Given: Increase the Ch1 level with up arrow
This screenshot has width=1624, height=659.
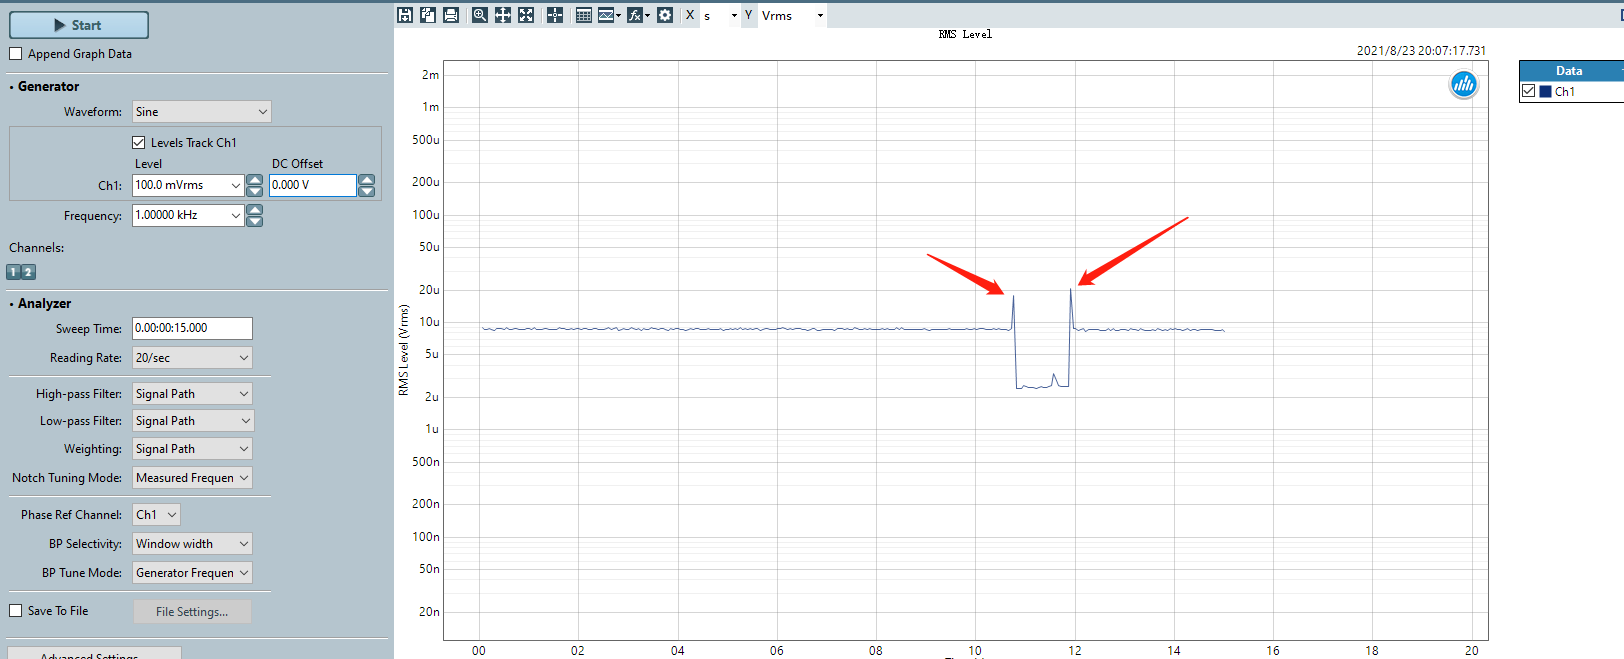Looking at the screenshot, I should tap(254, 180).
